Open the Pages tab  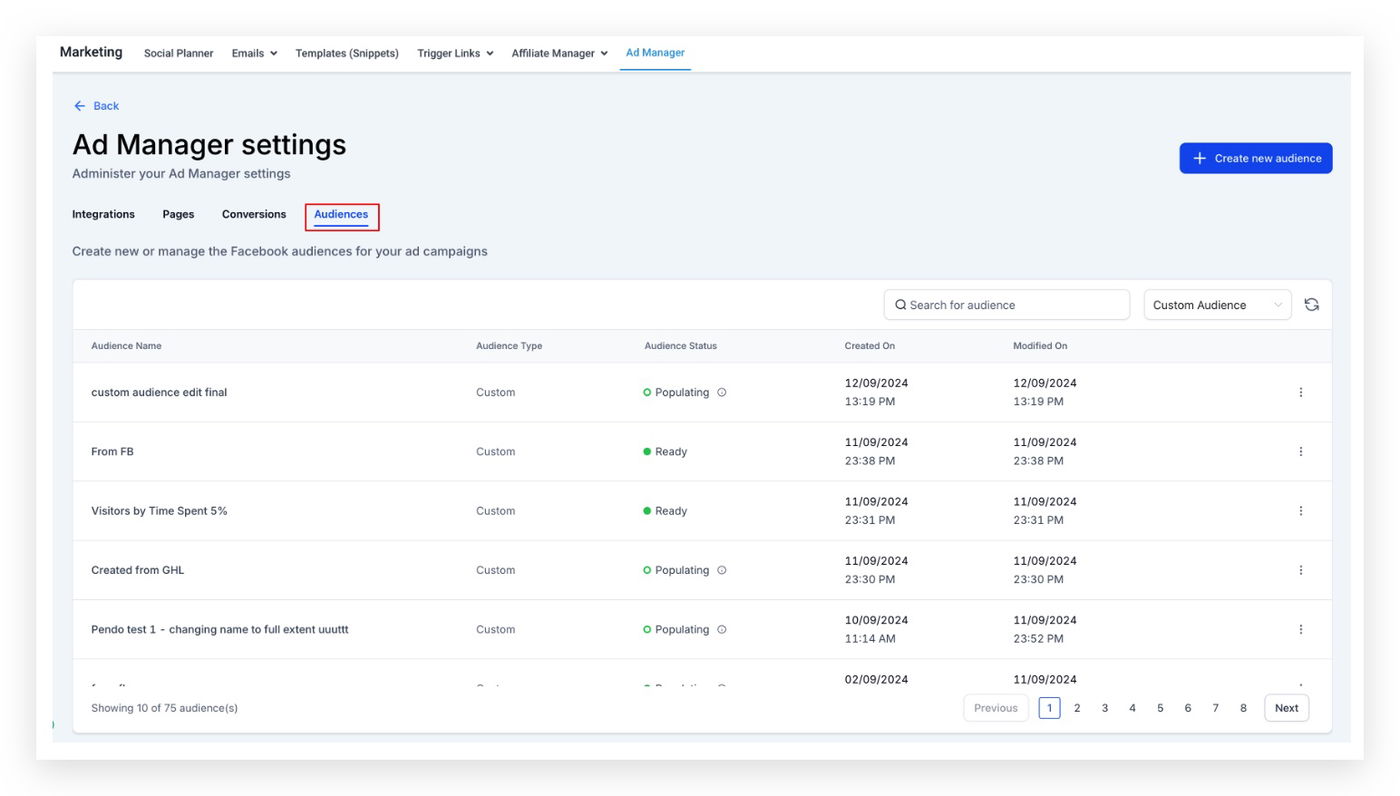tap(178, 214)
